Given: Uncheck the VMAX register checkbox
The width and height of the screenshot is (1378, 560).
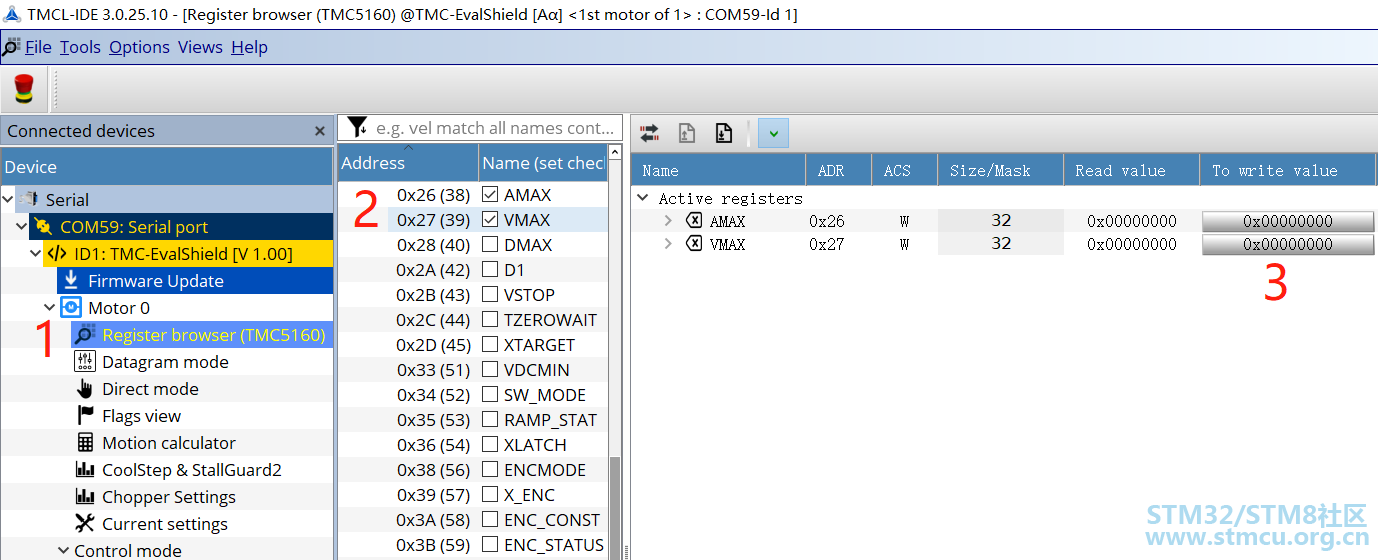Looking at the screenshot, I should [x=490, y=219].
